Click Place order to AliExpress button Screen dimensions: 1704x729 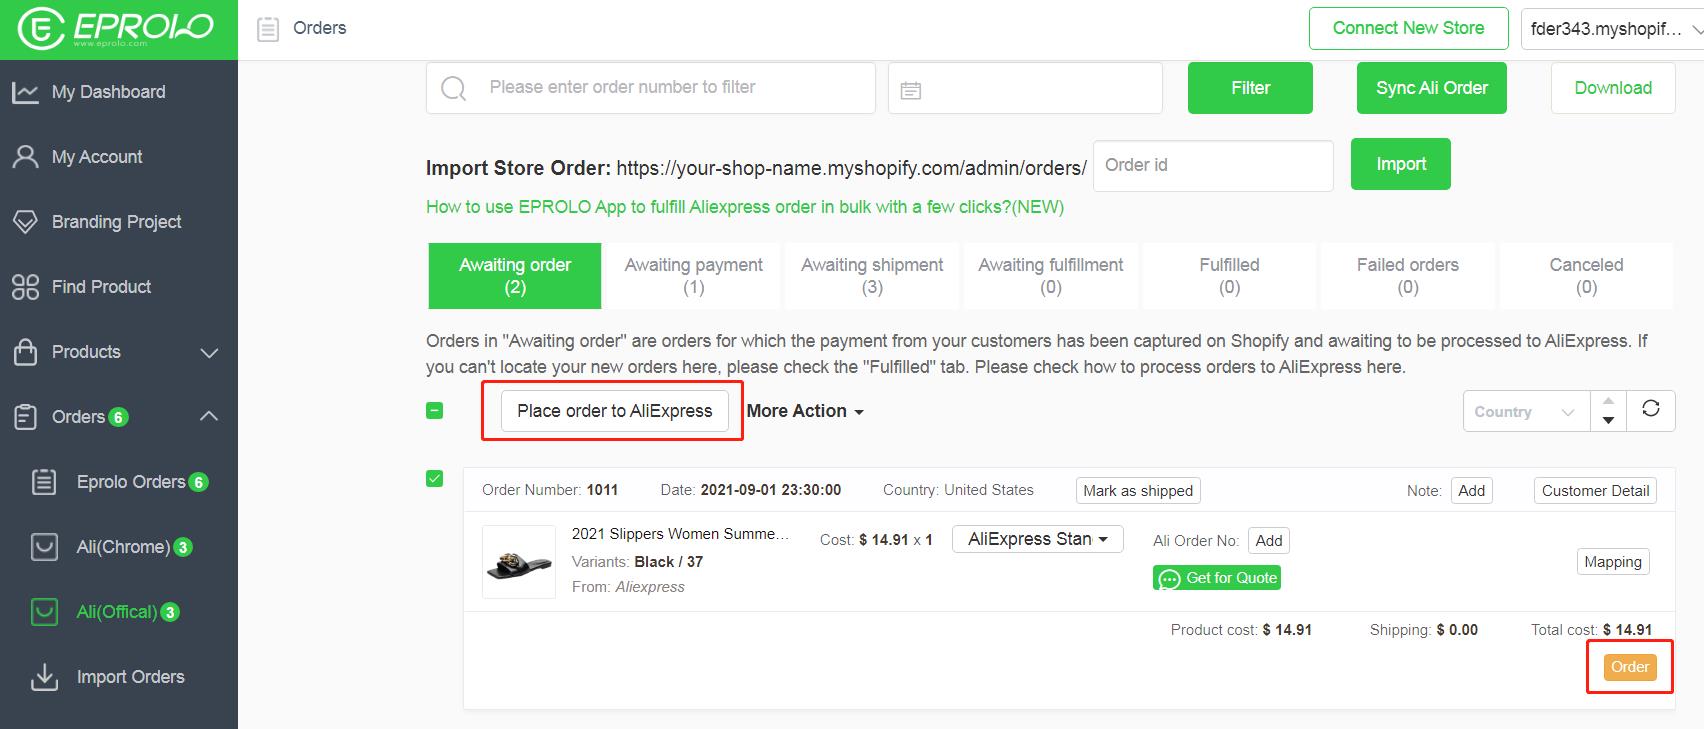pyautogui.click(x=615, y=411)
